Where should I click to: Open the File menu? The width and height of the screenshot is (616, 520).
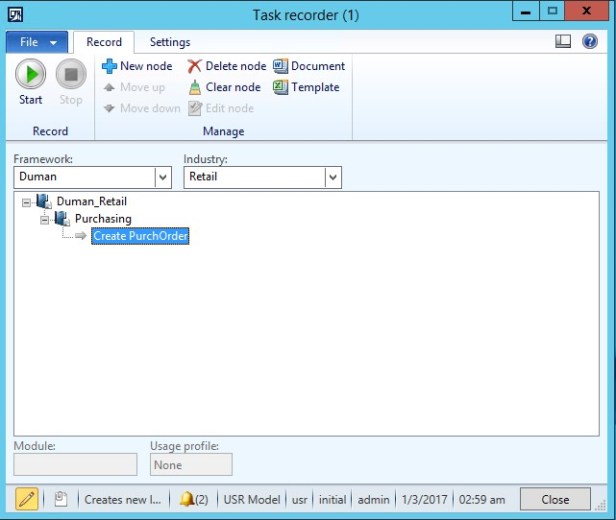38,42
